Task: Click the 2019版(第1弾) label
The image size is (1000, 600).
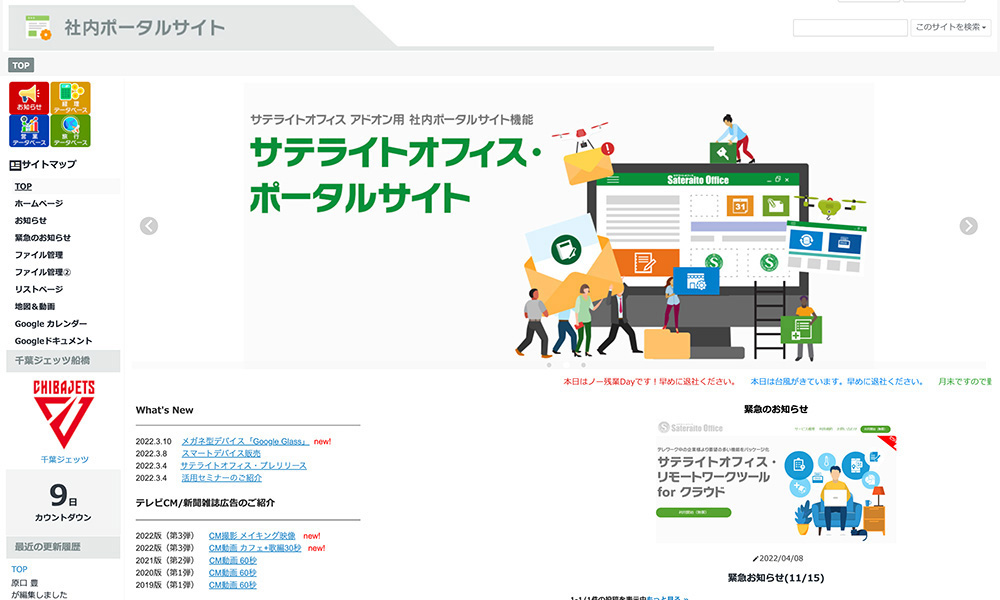Action: (x=165, y=585)
